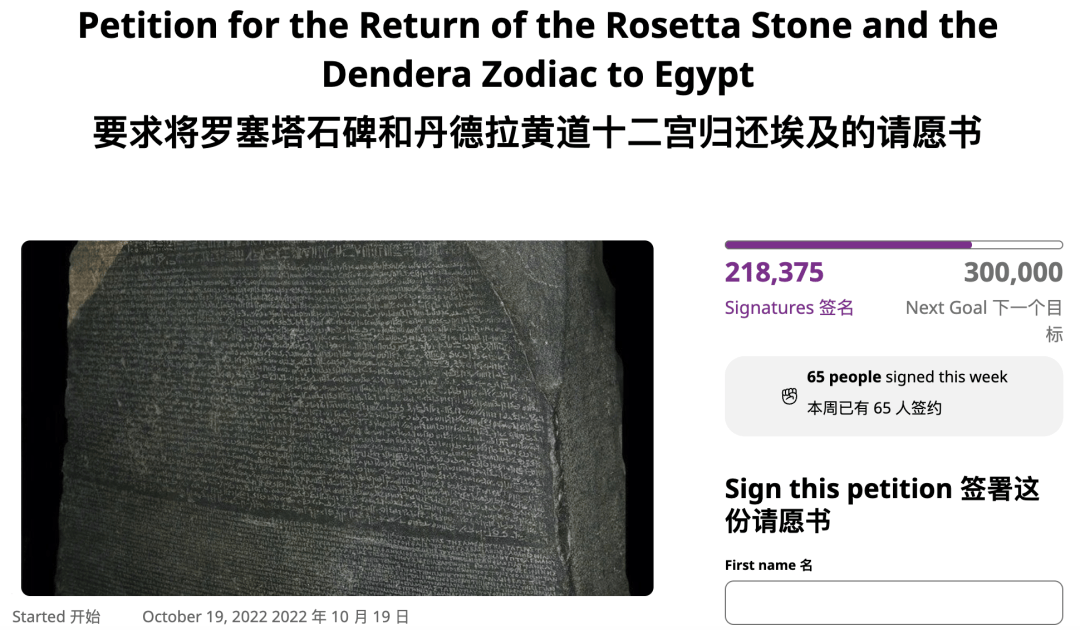Click the Next Goal label
This screenshot has height=630, width=1080.
point(946,308)
